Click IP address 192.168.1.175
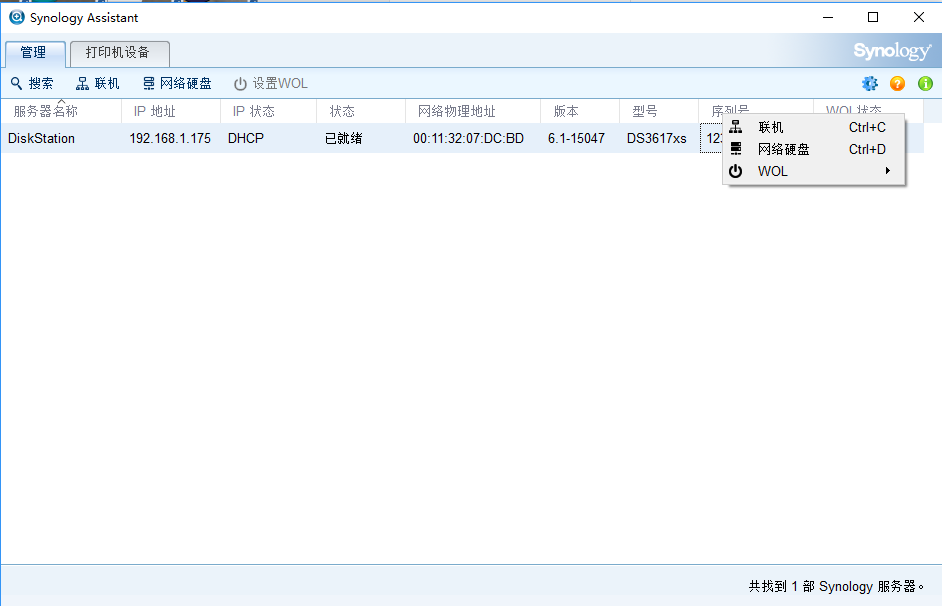The width and height of the screenshot is (942, 606). [x=170, y=139]
